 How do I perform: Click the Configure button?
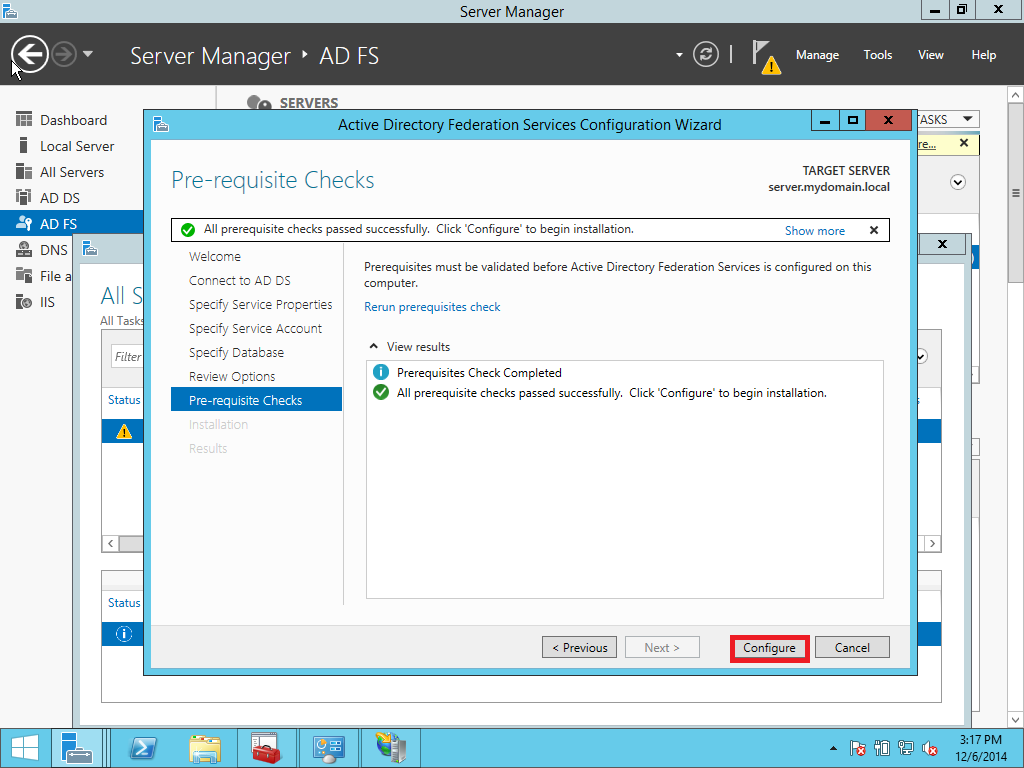point(768,647)
